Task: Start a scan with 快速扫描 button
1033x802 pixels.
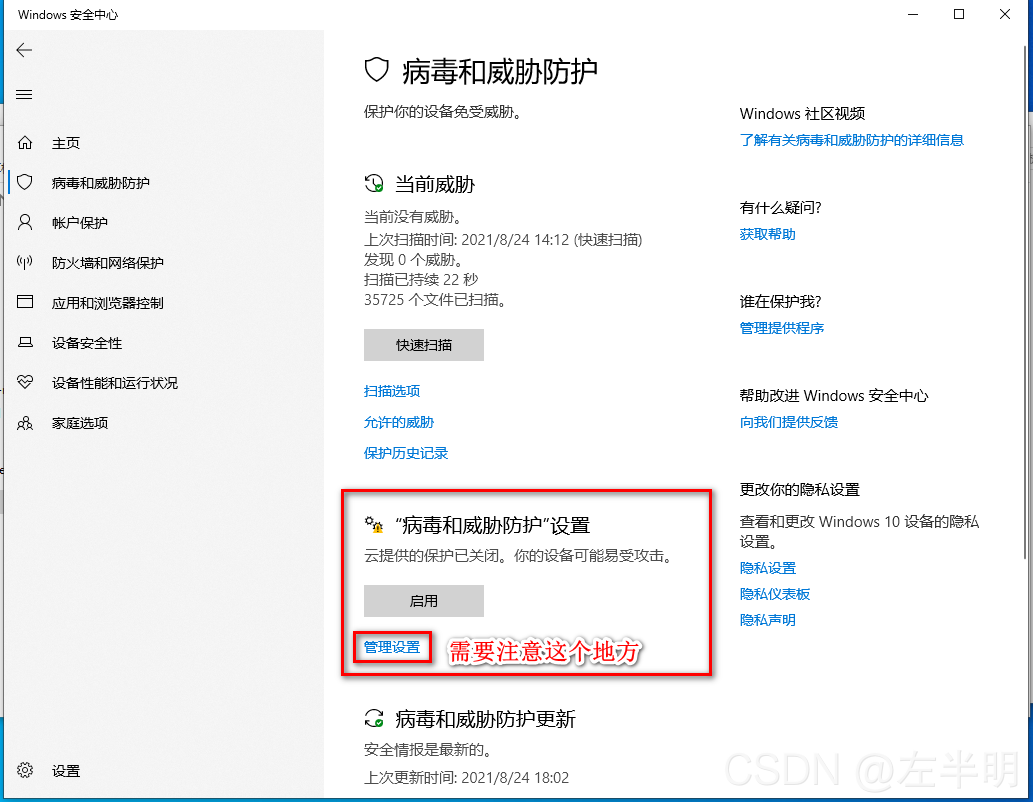Action: (424, 345)
